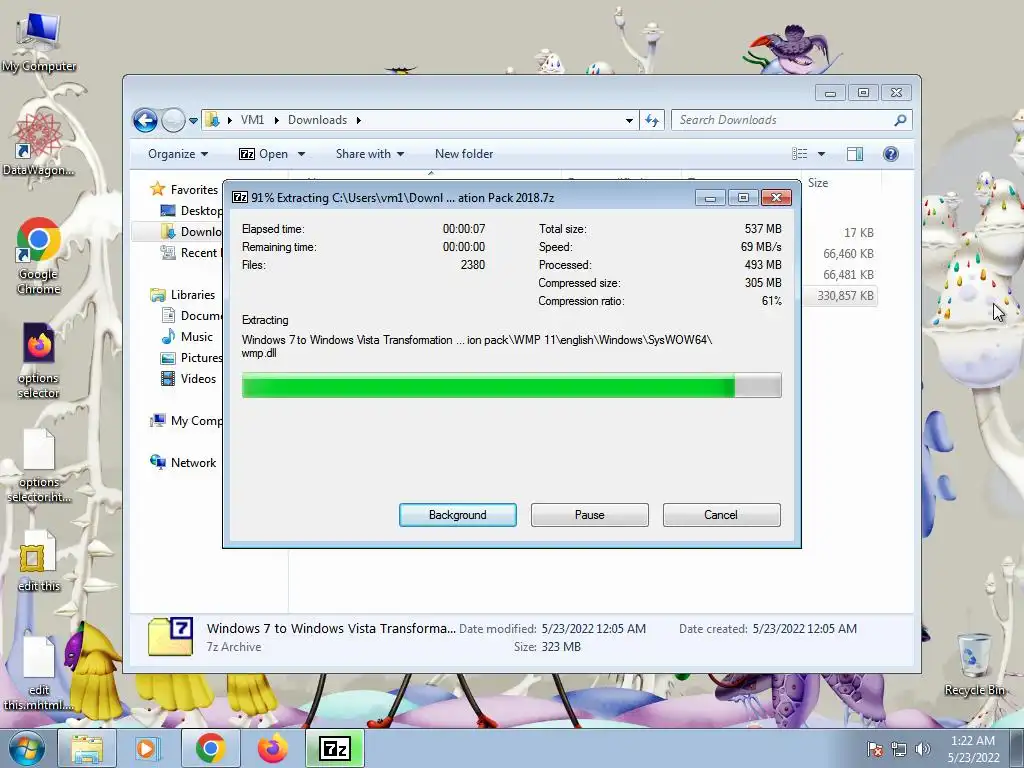Open the volume speaker tray icon

922,749
